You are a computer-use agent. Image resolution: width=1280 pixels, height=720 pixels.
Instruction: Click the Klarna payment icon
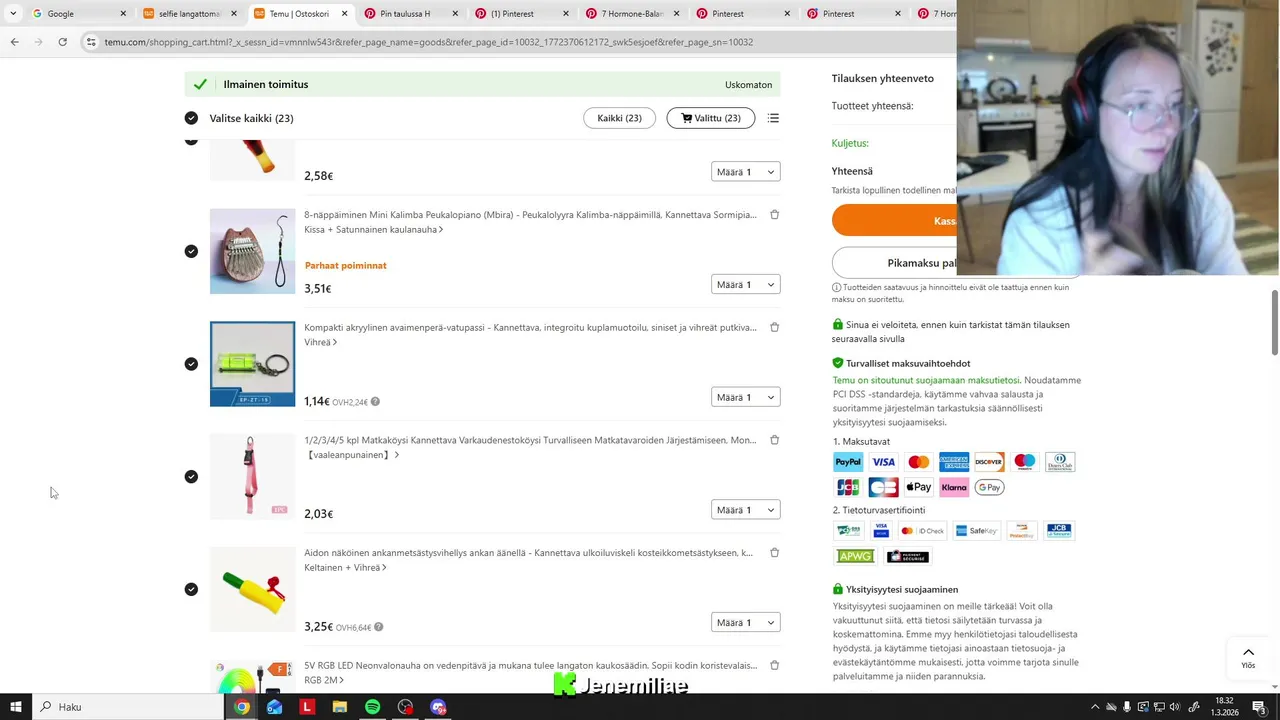(954, 487)
